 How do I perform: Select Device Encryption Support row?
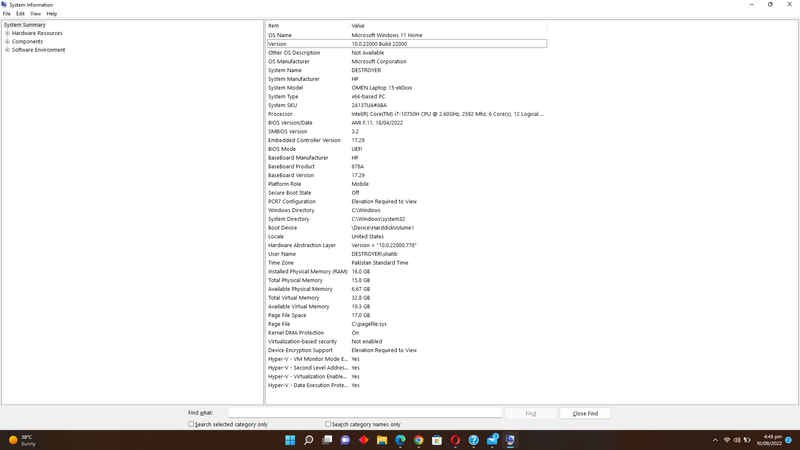407,350
